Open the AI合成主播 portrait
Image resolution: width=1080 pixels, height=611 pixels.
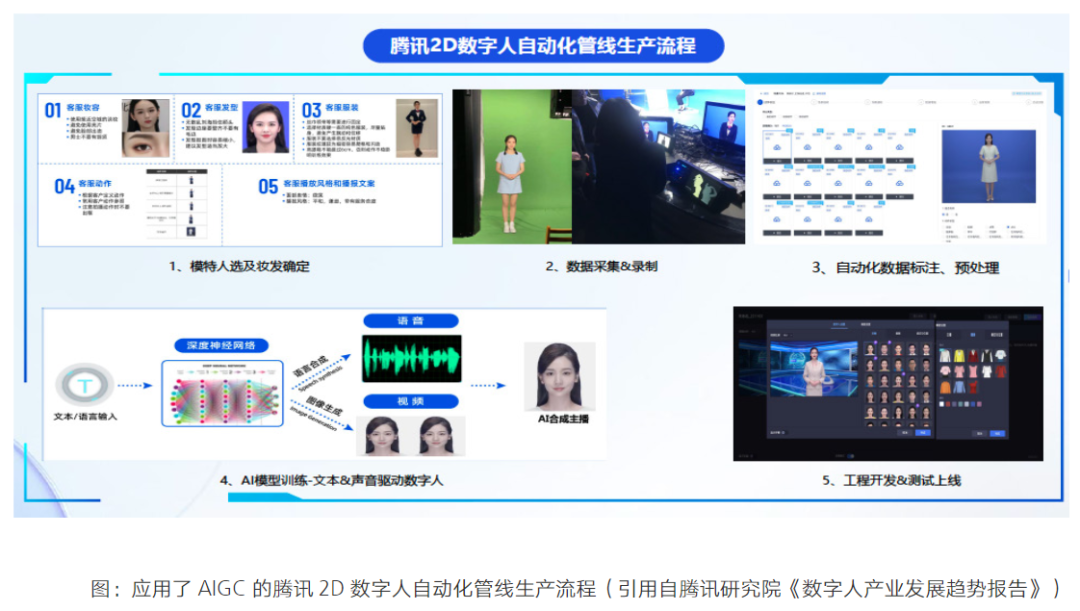point(560,377)
